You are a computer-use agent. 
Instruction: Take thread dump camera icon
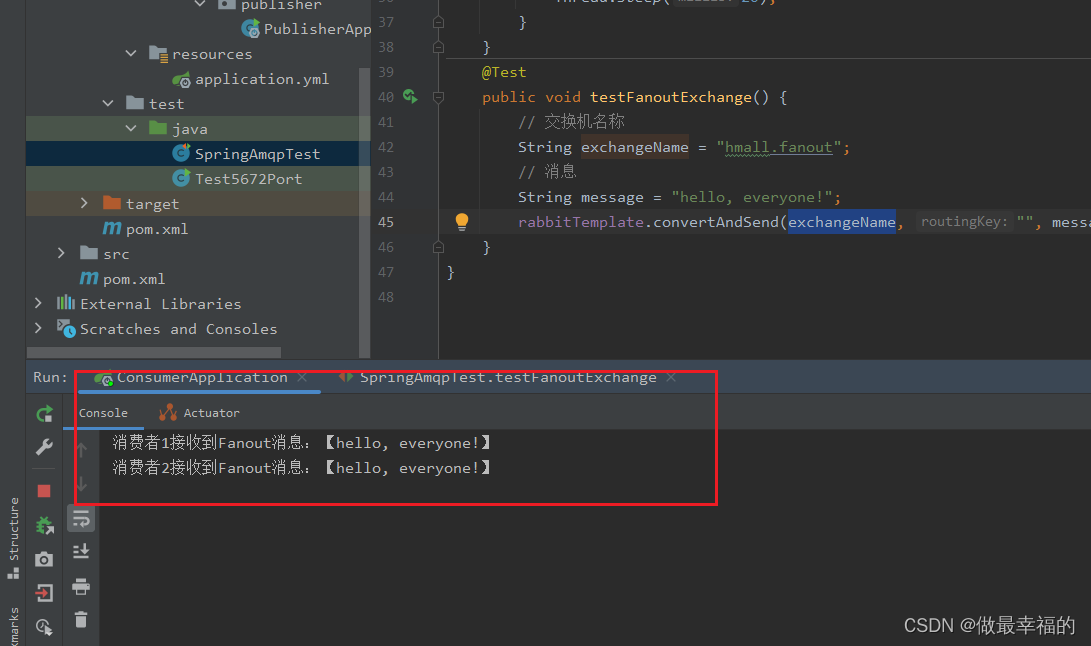click(44, 559)
